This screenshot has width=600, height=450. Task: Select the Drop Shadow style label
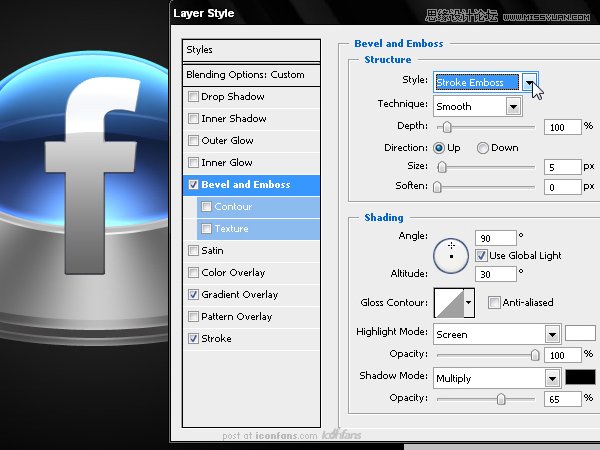[233, 96]
